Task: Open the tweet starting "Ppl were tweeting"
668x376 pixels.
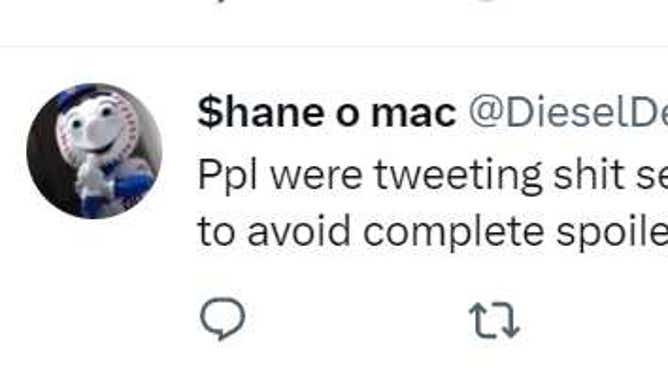Action: pos(433,204)
